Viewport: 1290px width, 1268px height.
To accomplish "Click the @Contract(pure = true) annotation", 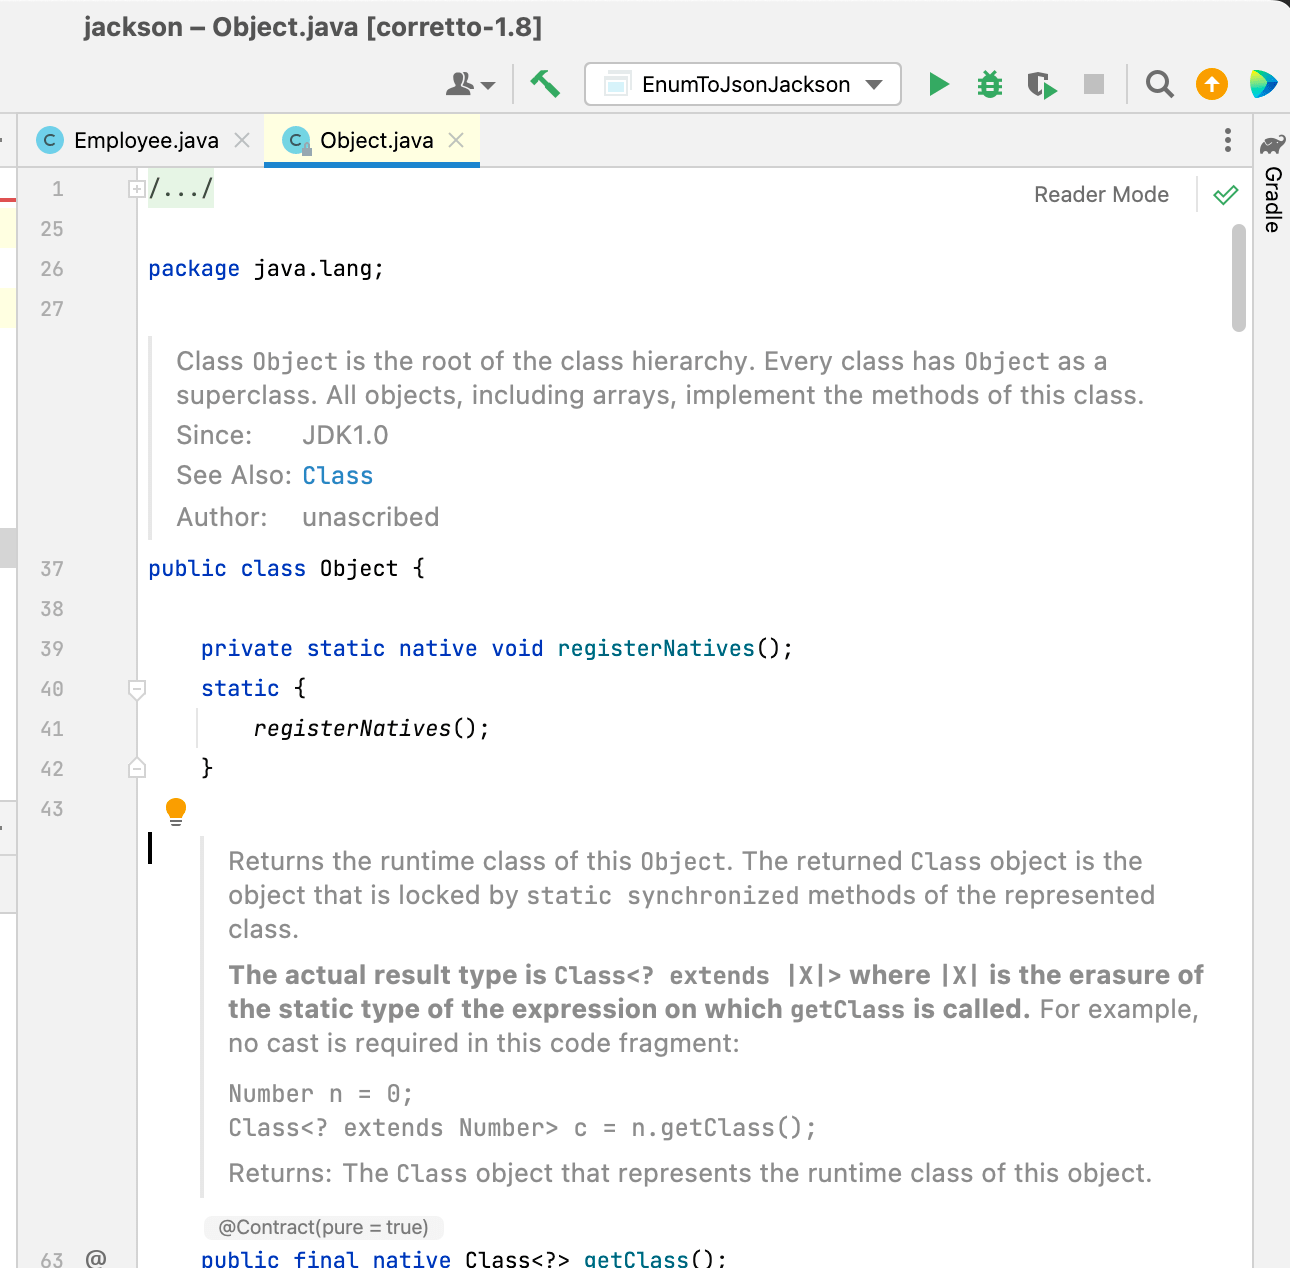I will pos(323,1227).
